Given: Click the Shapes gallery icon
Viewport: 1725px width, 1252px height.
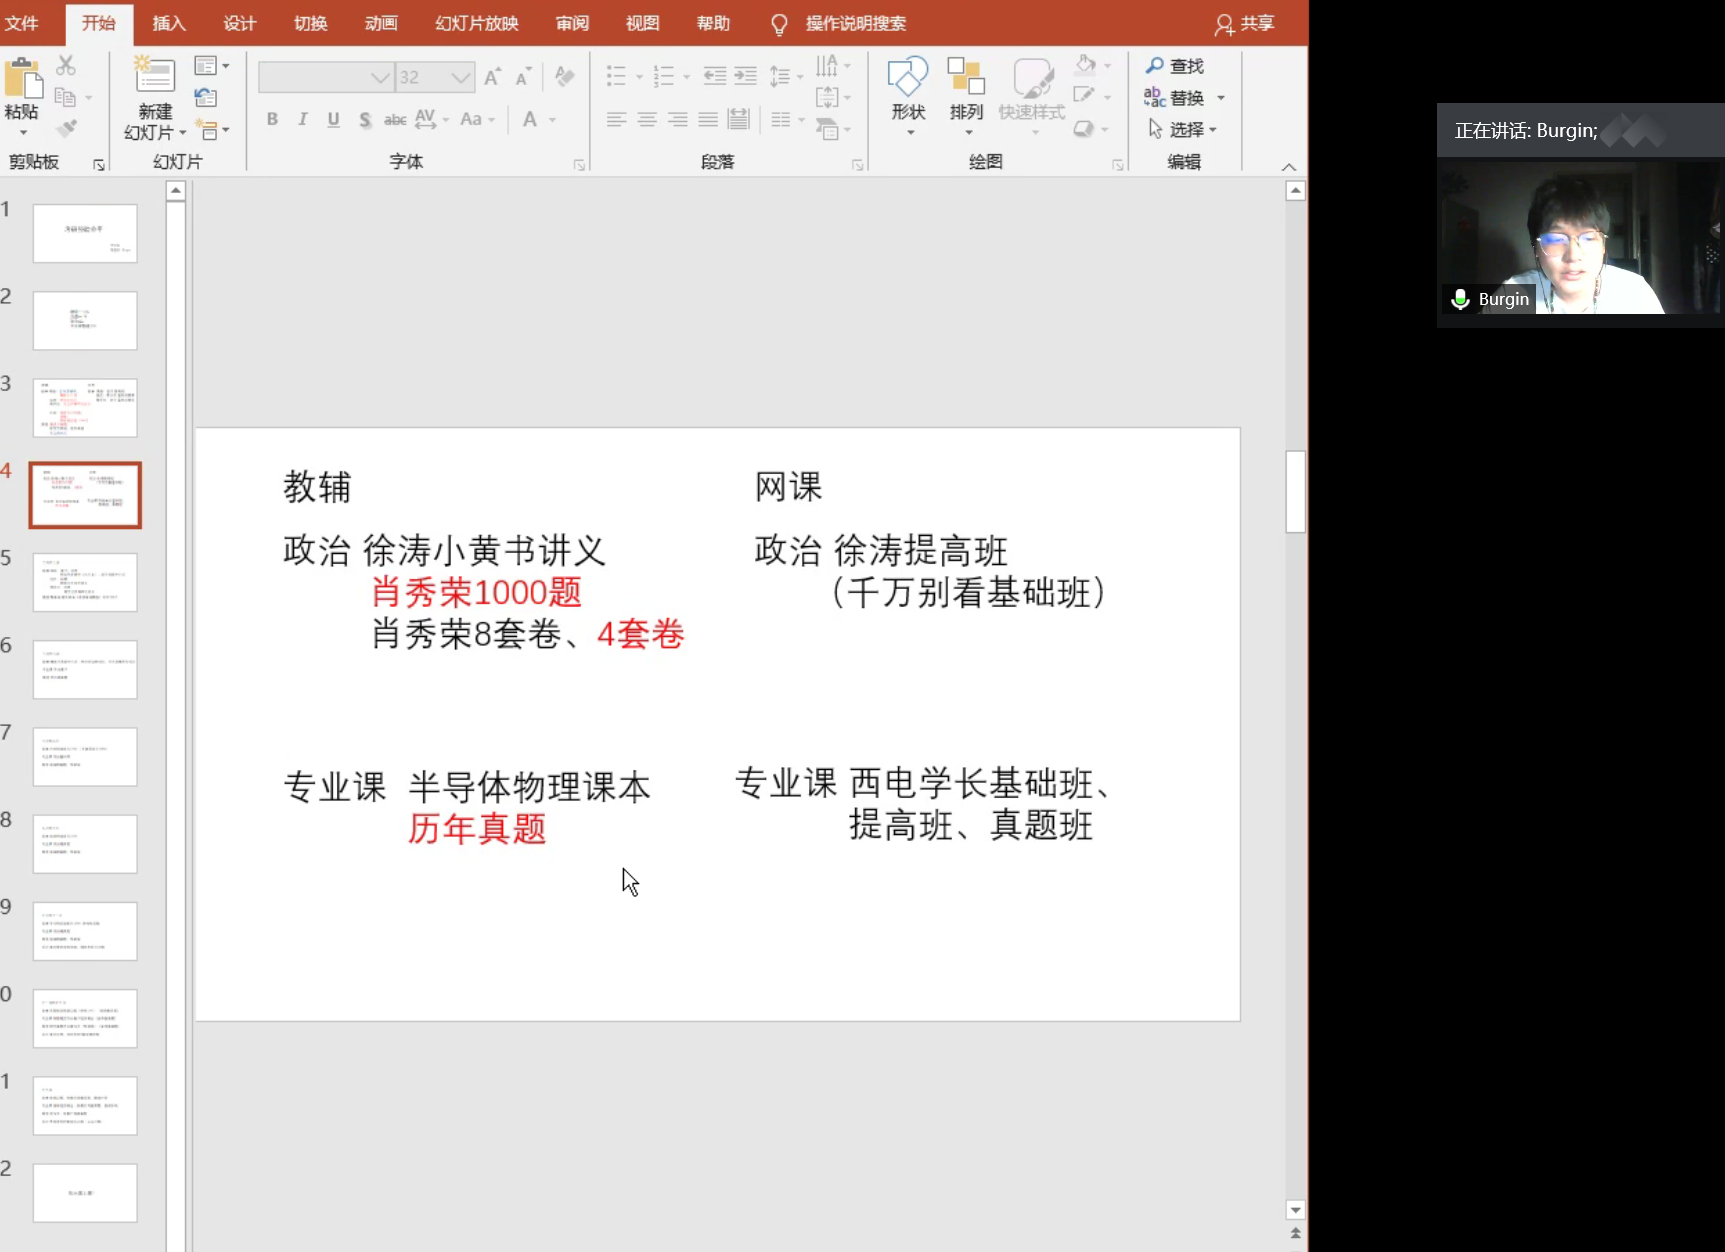Looking at the screenshot, I should [908, 77].
